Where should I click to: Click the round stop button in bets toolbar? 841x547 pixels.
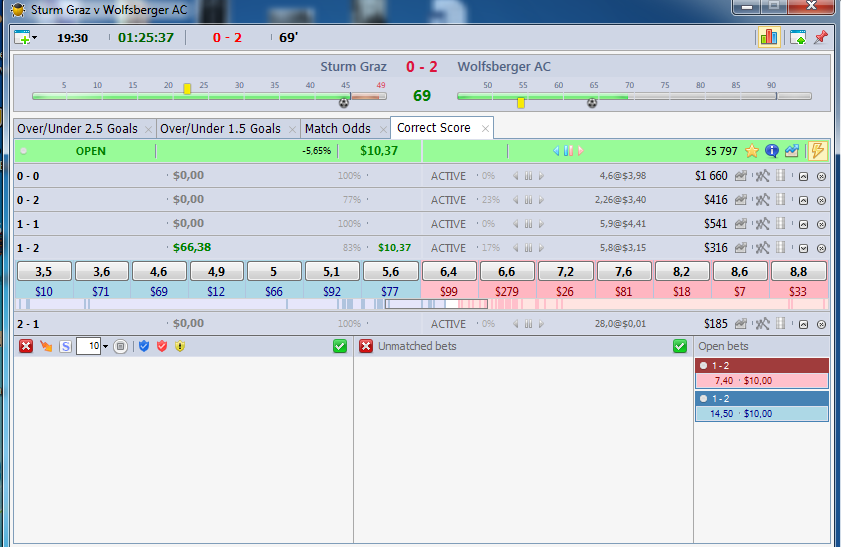[121, 346]
